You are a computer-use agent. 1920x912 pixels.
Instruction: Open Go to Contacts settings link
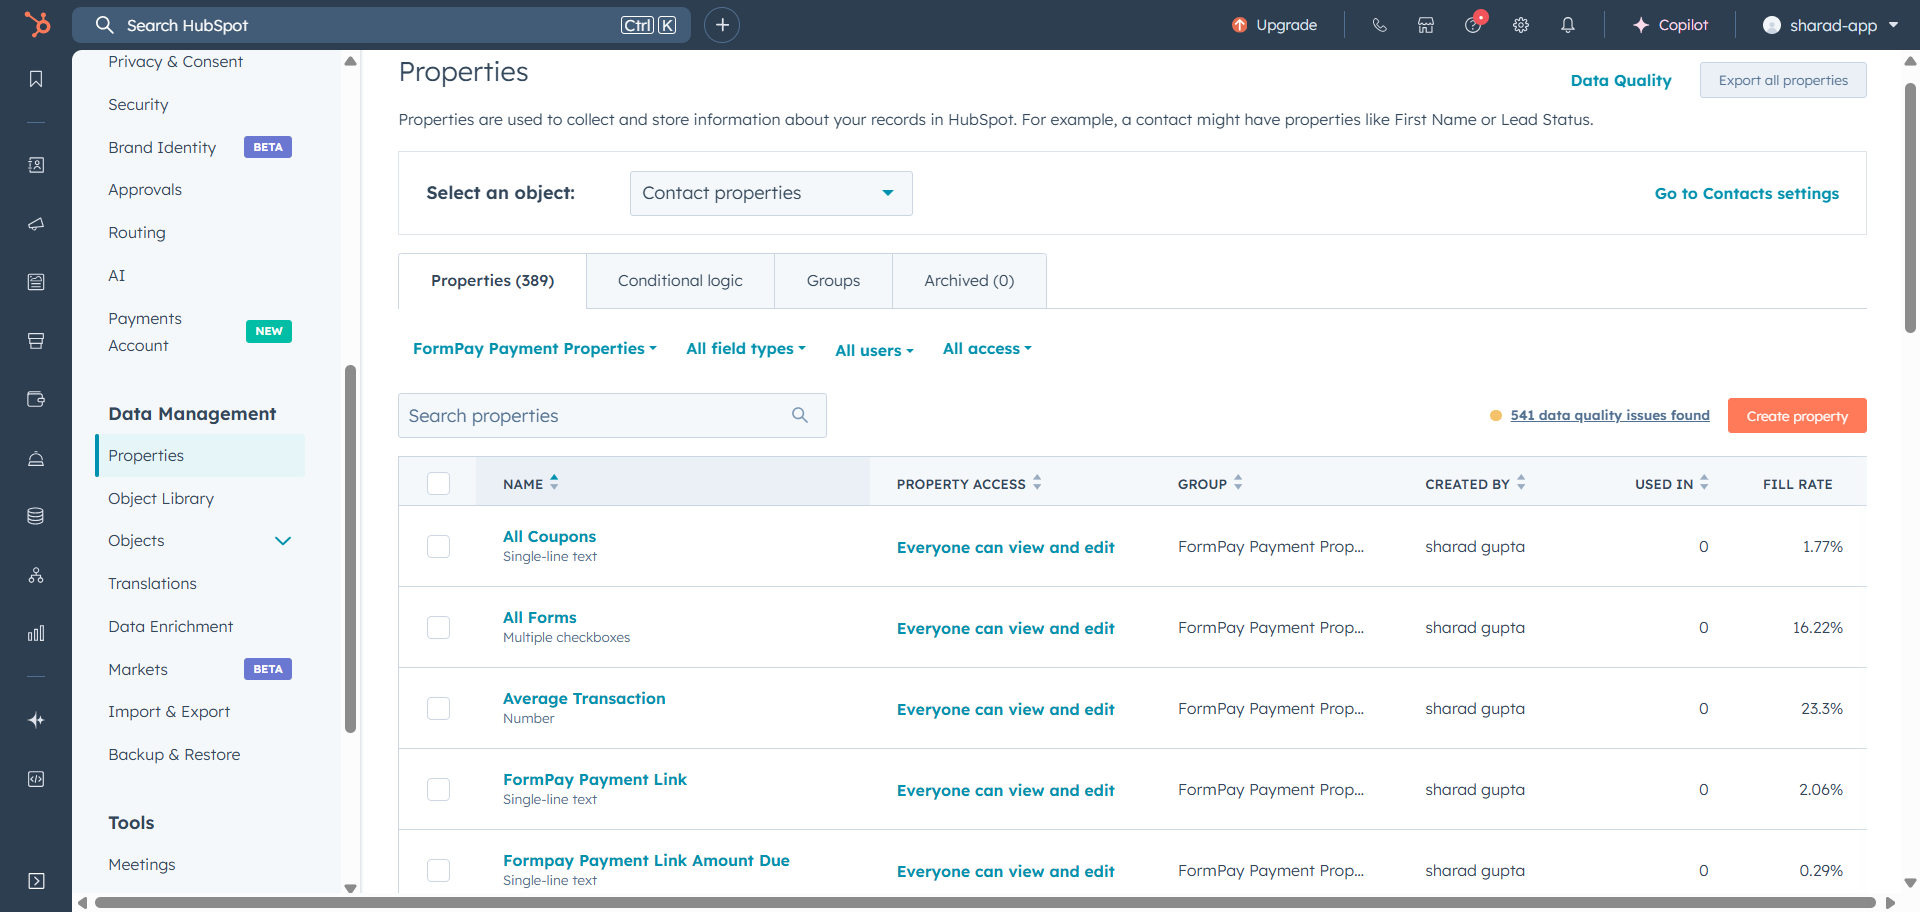point(1746,193)
